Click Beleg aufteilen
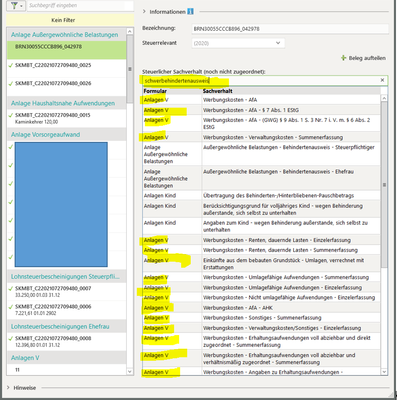397x400 pixels. 367,58
